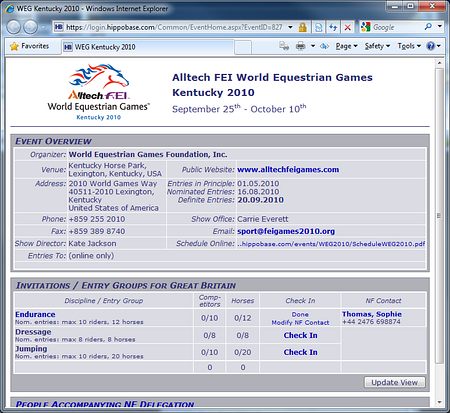Open the Help menu dropdown arrow

click(439, 46)
